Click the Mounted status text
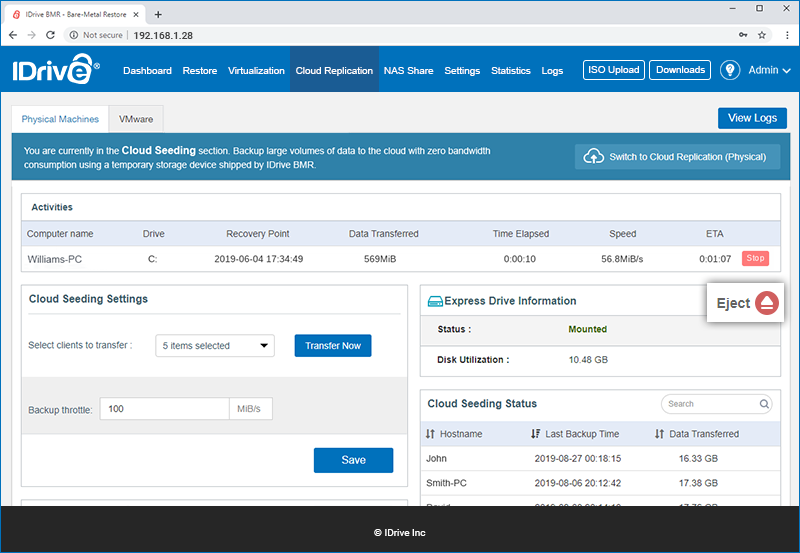This screenshot has height=553, width=800. tap(588, 330)
